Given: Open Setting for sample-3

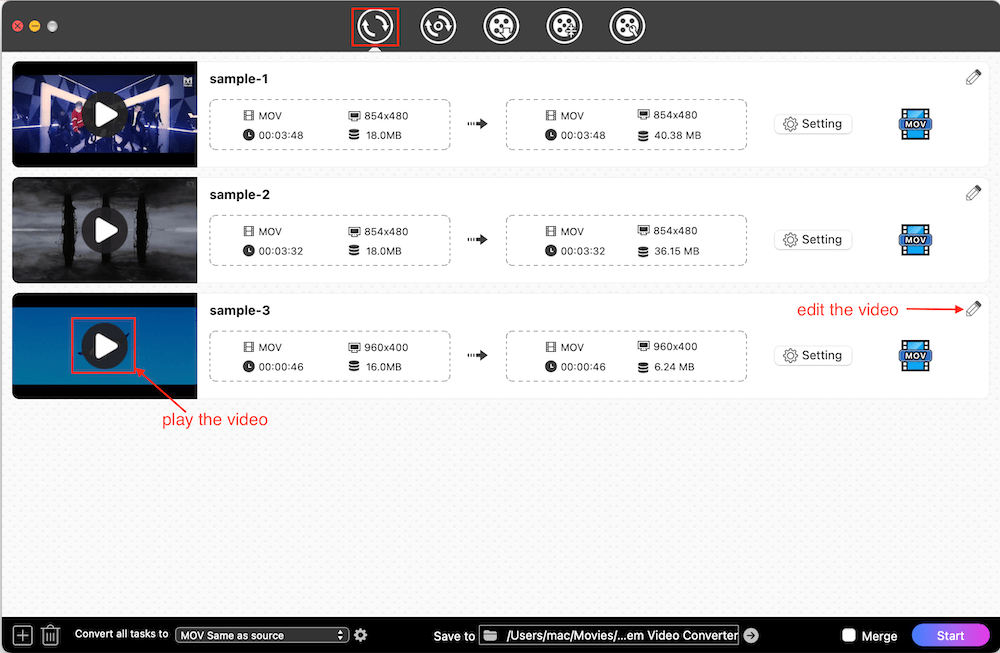Looking at the screenshot, I should [x=813, y=355].
